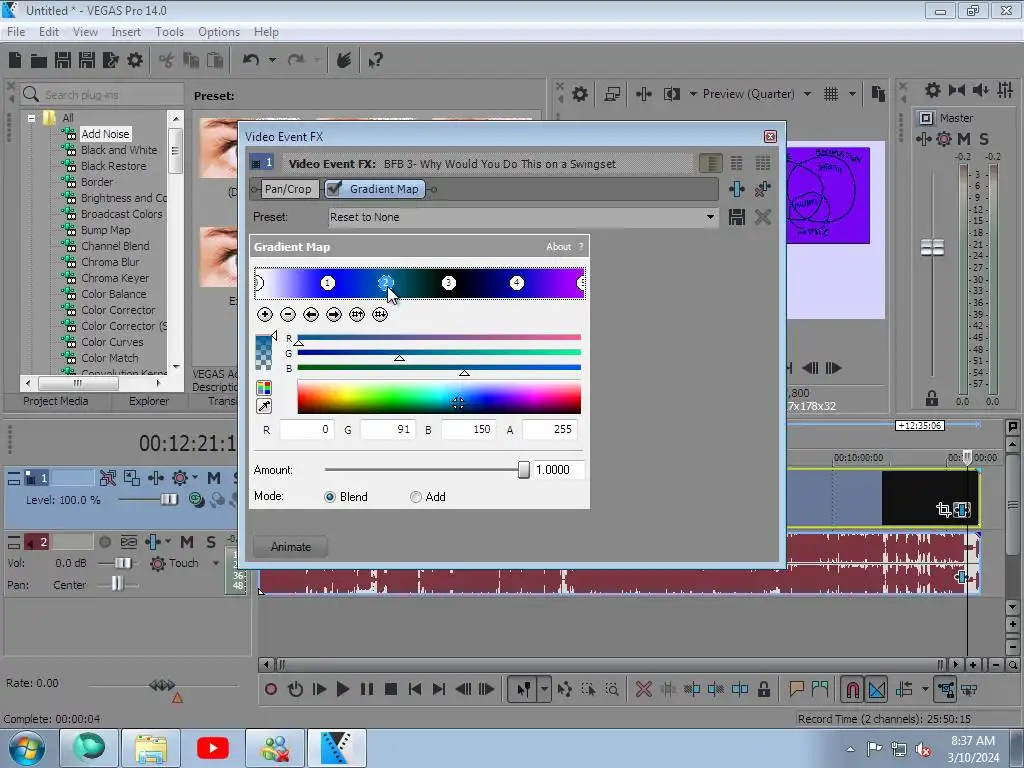The image size is (1024, 768).
Task: Expand Undo history dropdown arrow
Action: pos(272,60)
